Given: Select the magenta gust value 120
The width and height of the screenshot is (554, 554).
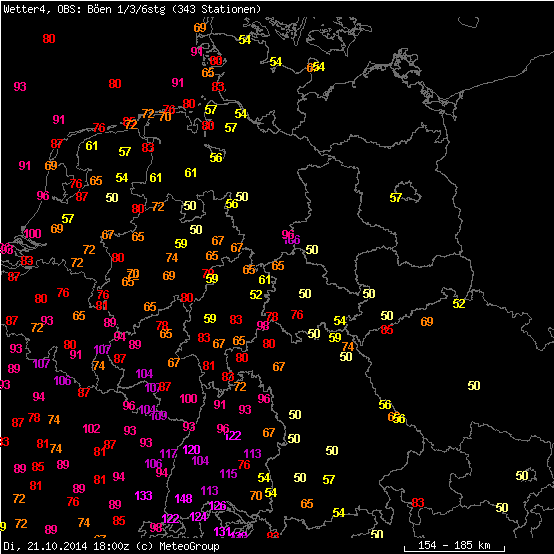Looking at the screenshot, I should point(191,449).
